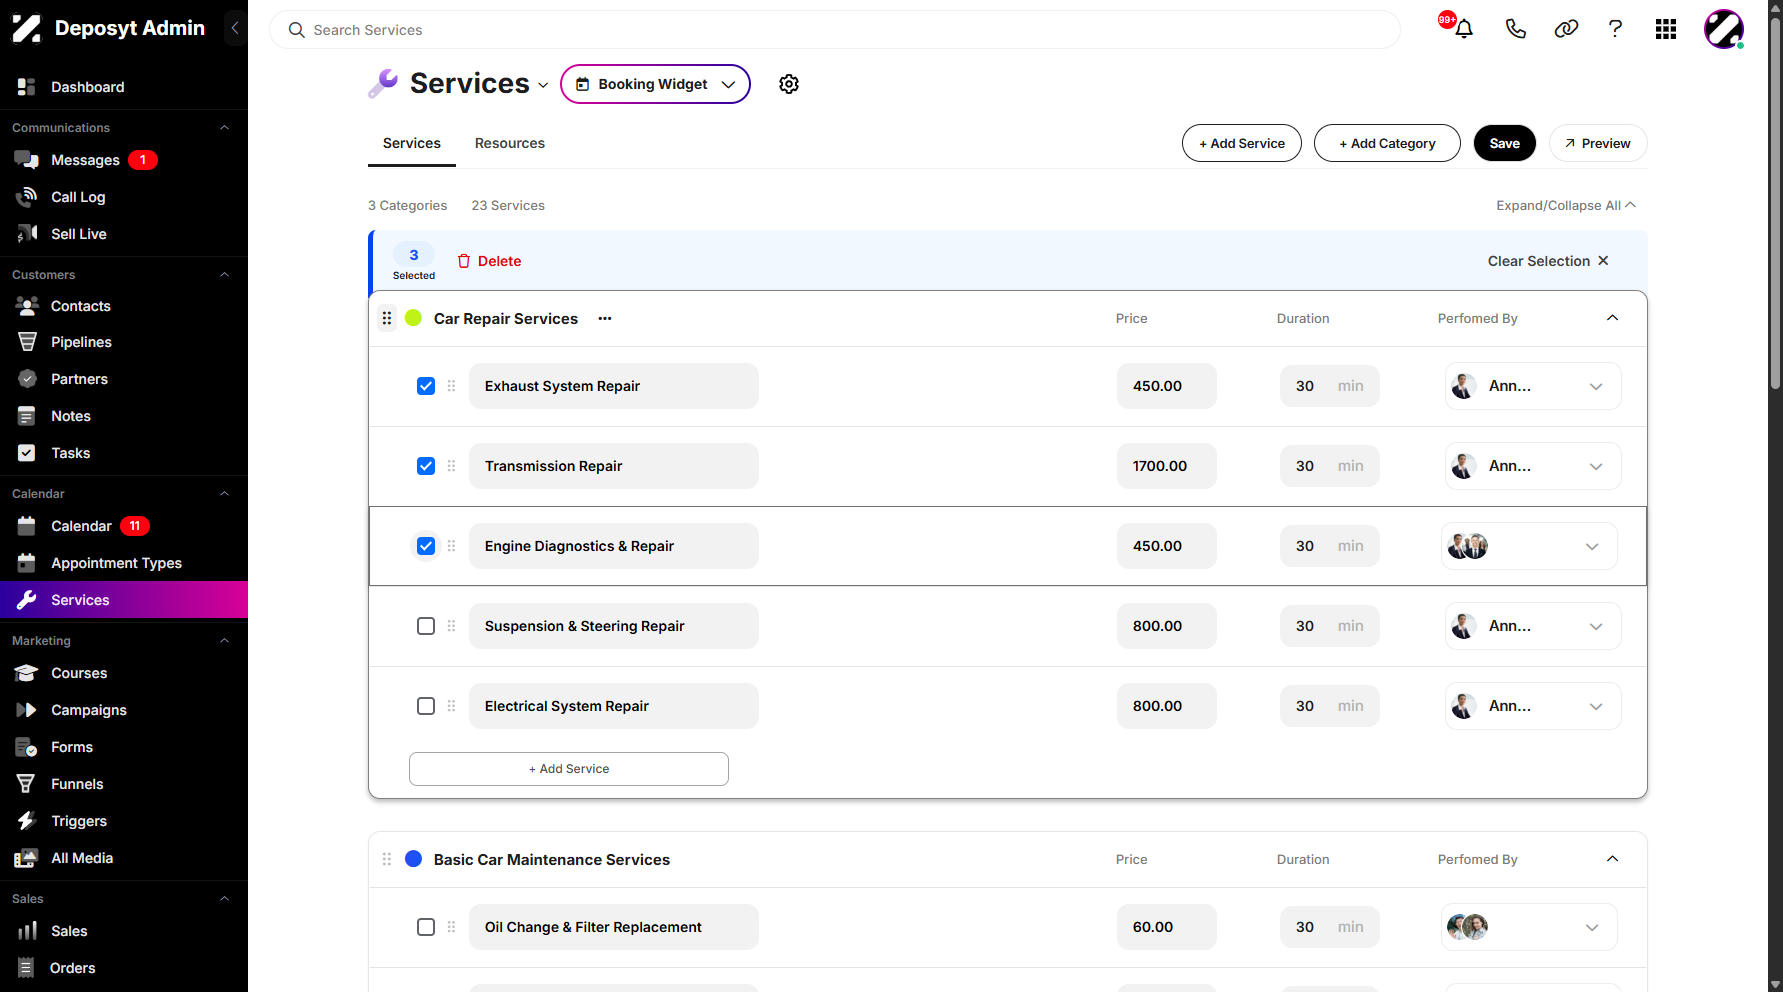
Task: Collapse the Basic Car Maintenance Services category
Action: (x=1612, y=859)
